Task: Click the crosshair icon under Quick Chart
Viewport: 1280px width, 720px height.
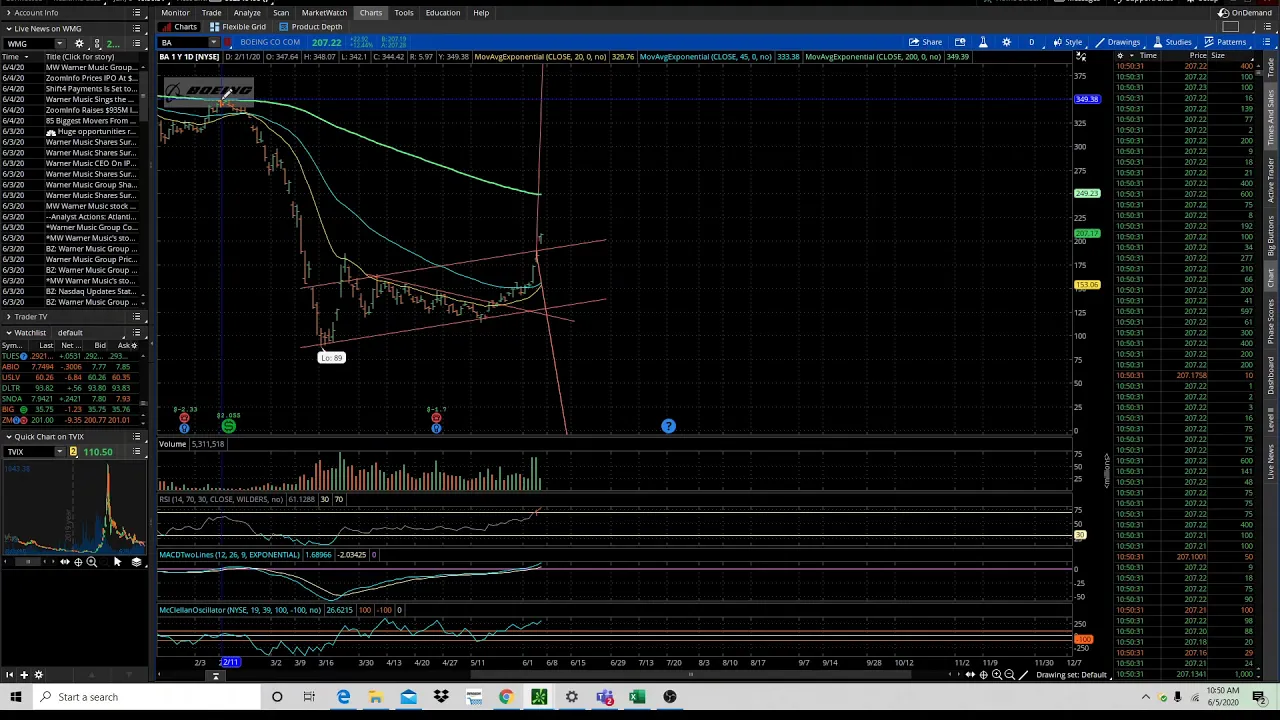Action: [78, 562]
